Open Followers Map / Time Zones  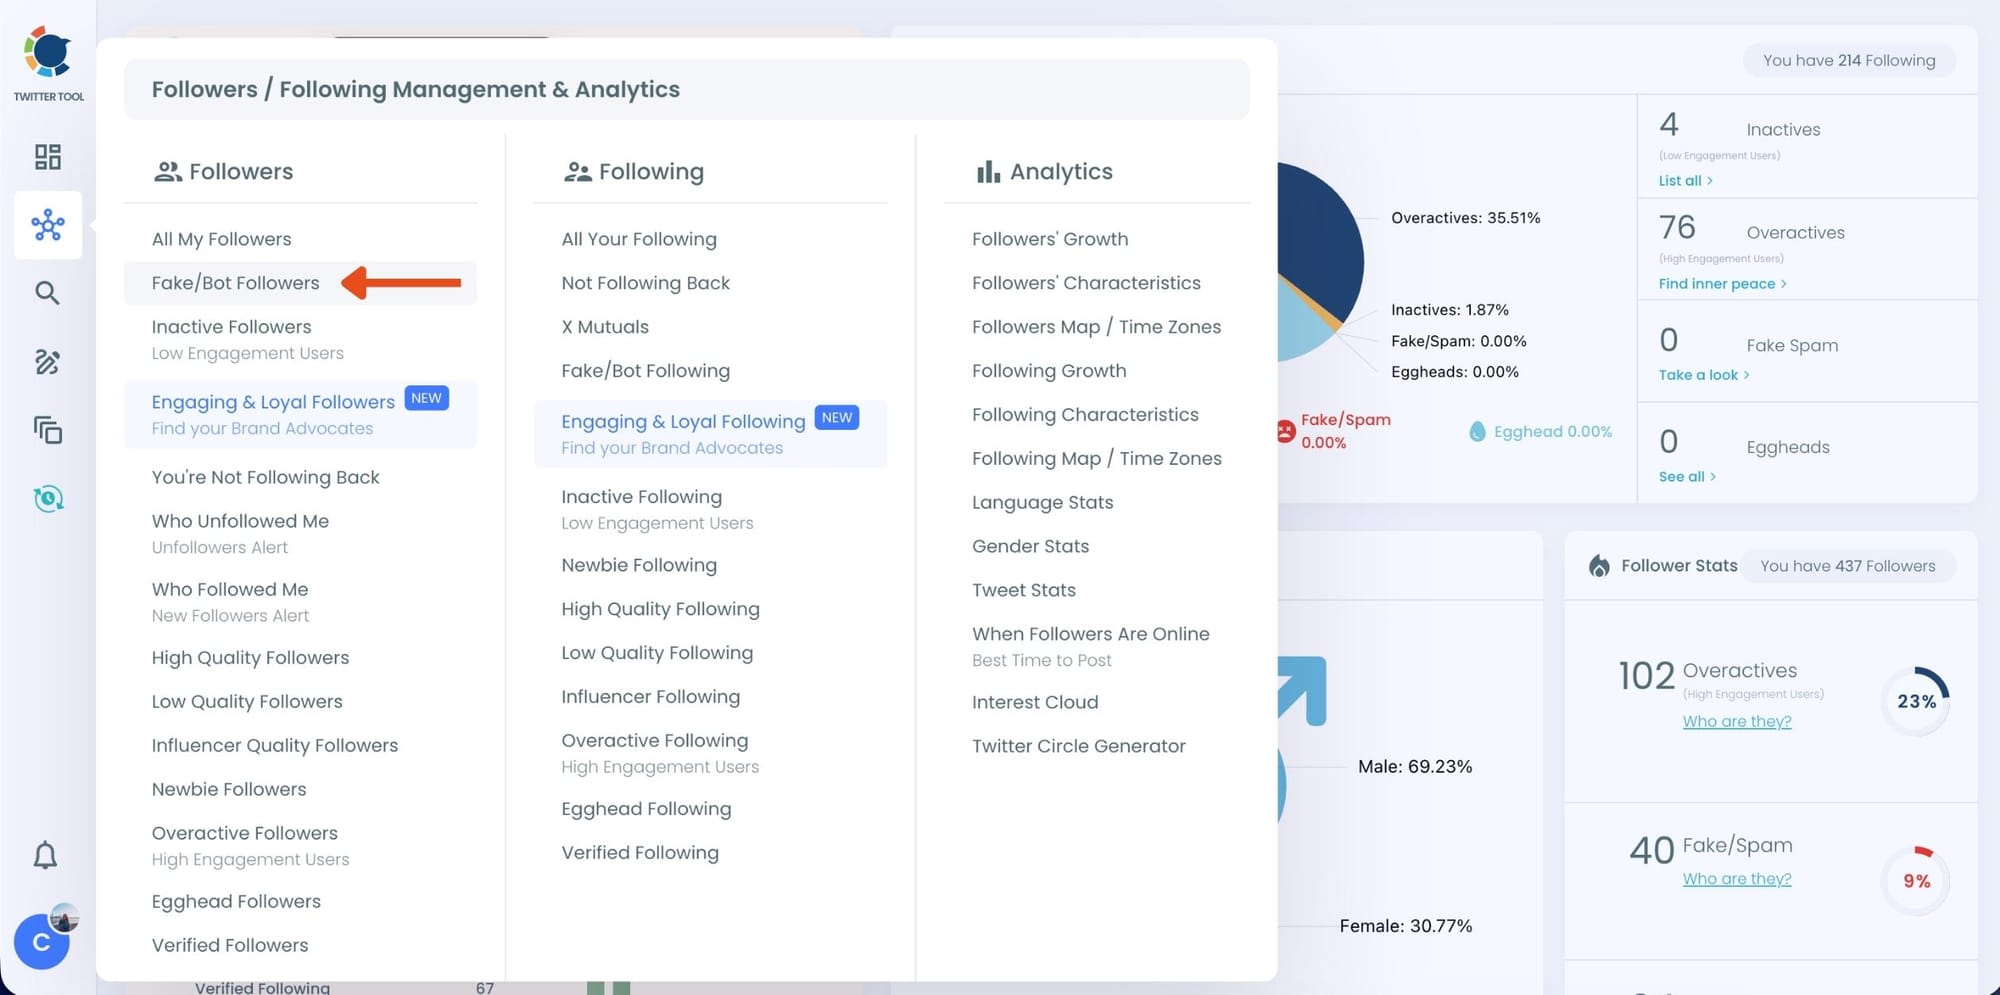pyautogui.click(x=1096, y=327)
